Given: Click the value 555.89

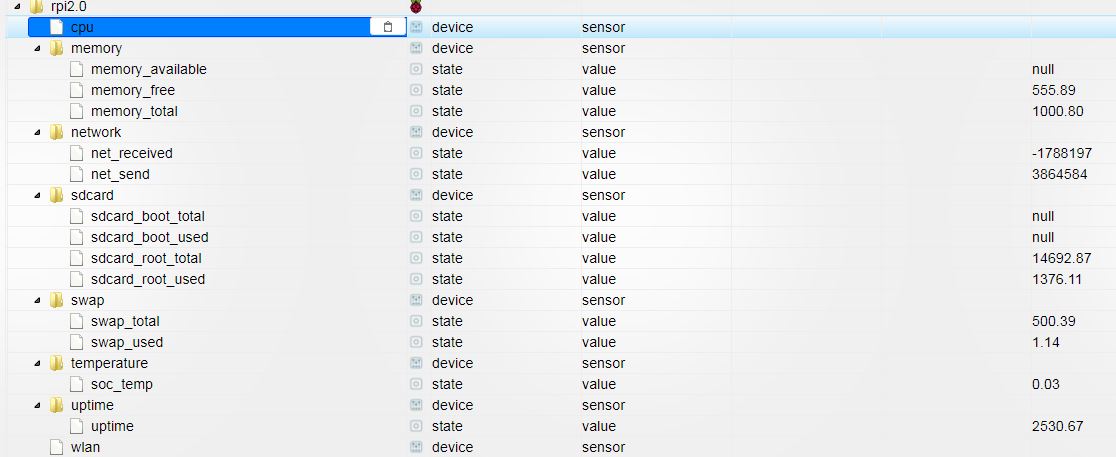Looking at the screenshot, I should pyautogui.click(x=1053, y=90).
